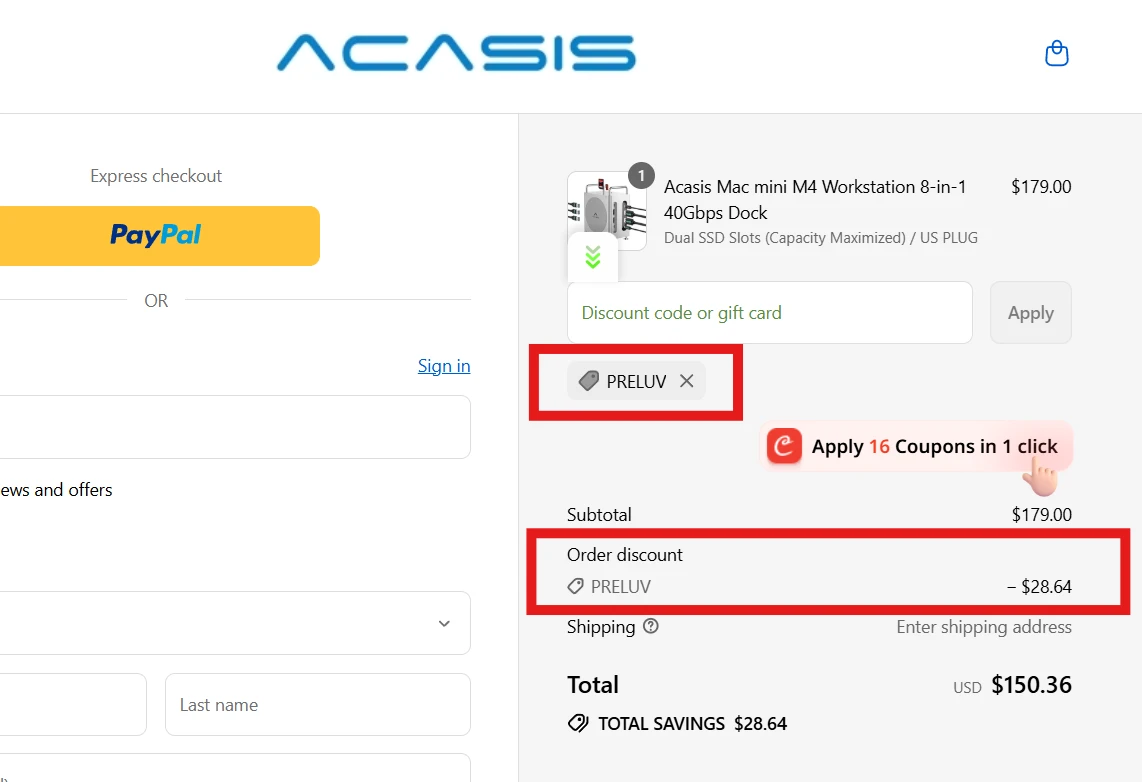Screen dimensions: 1142x782
Task: Open the country dropdown chevron
Action: coord(444,623)
